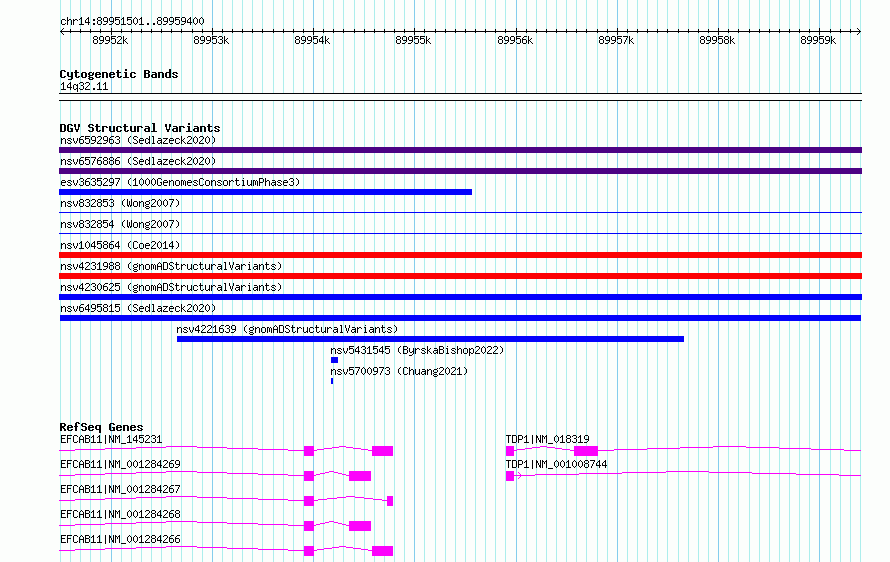Open nsv4221639 (gnomADStructuralVariants) label

pyautogui.click(x=287, y=329)
